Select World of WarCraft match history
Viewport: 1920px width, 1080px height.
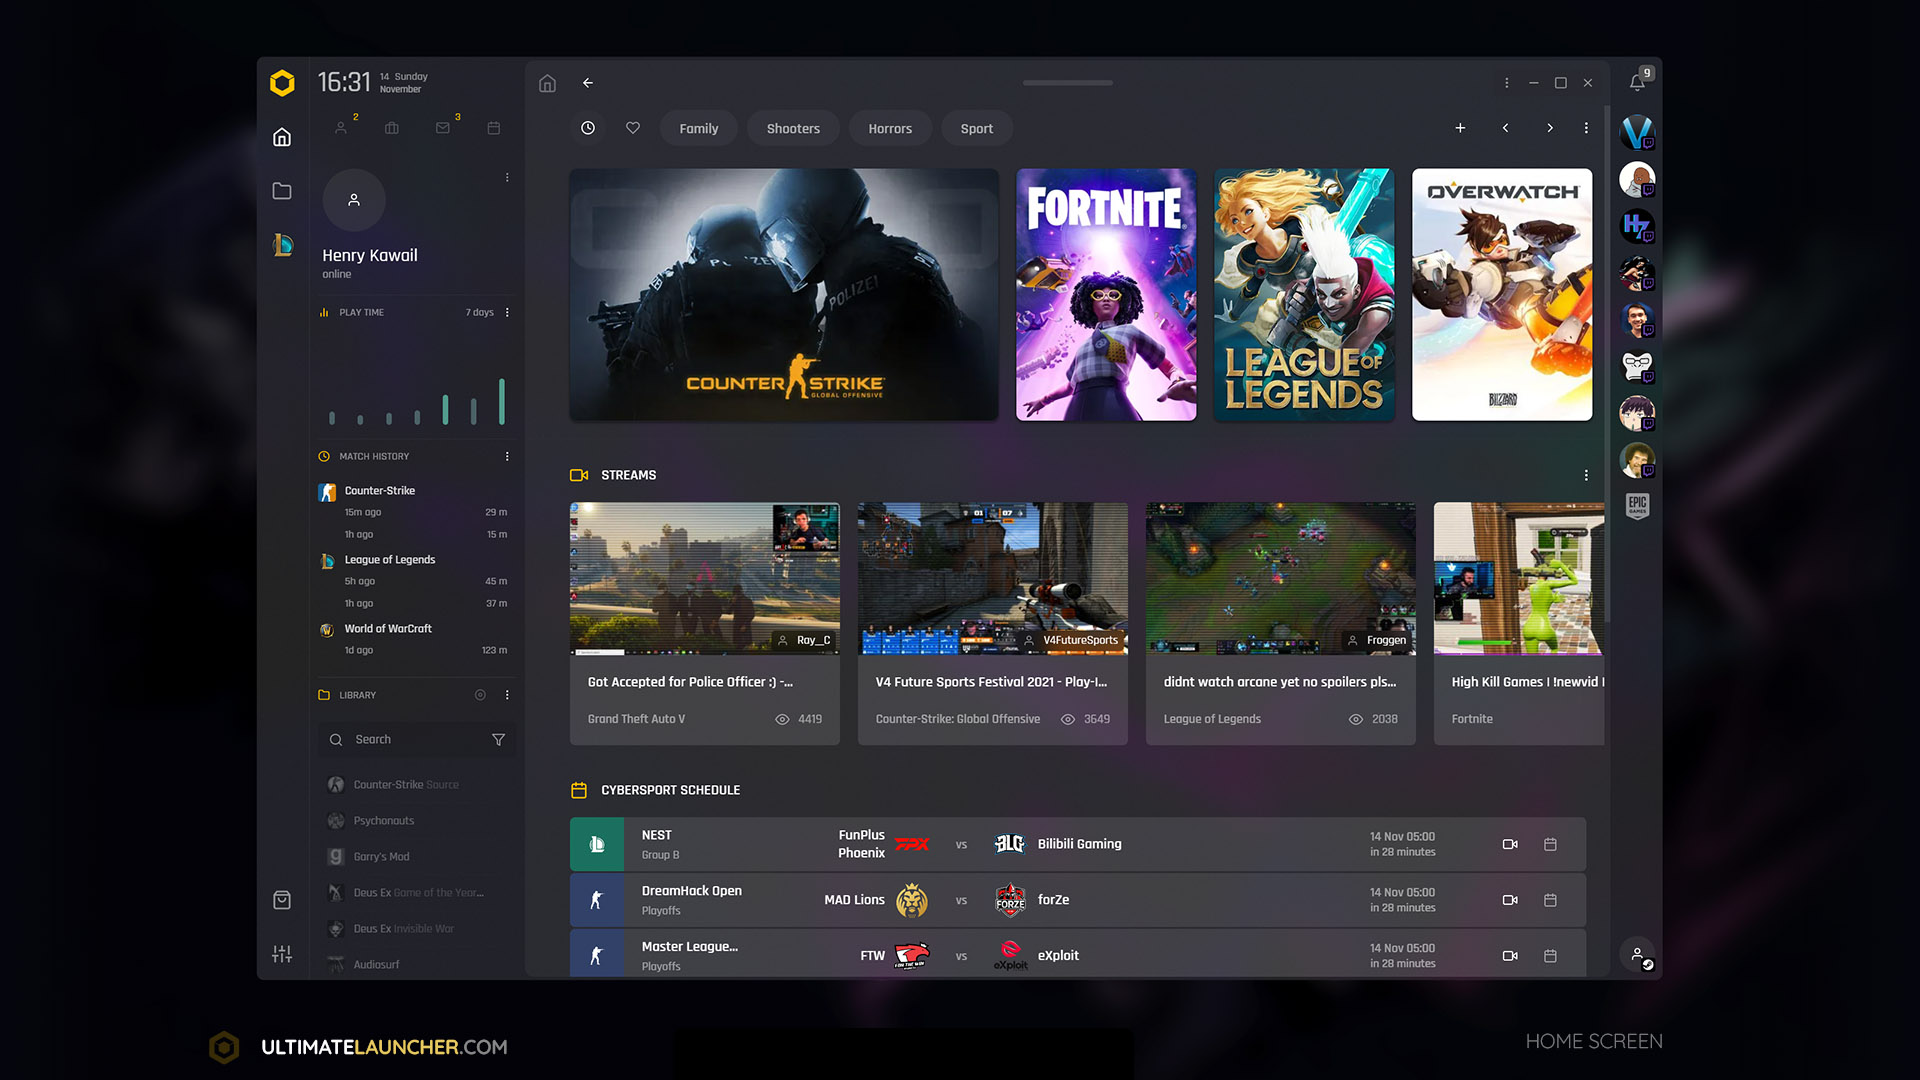click(388, 629)
